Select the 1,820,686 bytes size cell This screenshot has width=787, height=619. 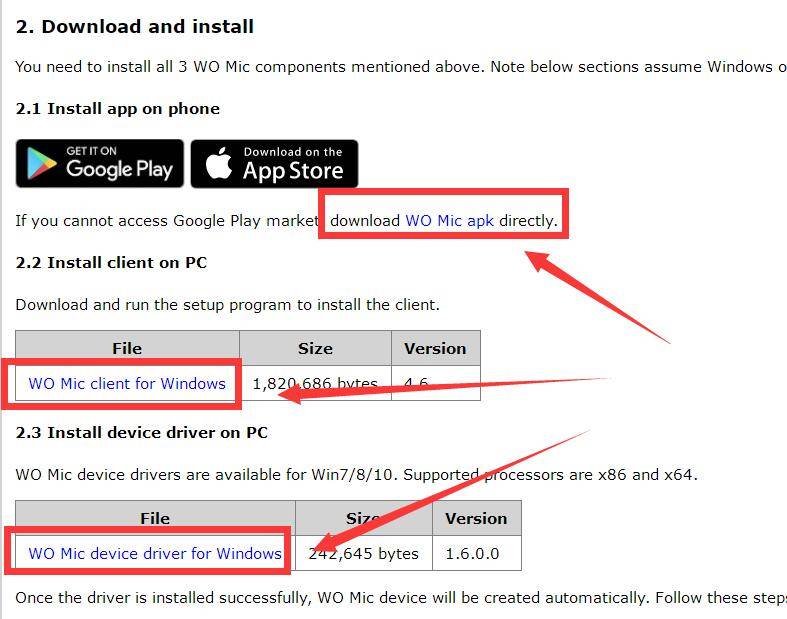click(315, 383)
